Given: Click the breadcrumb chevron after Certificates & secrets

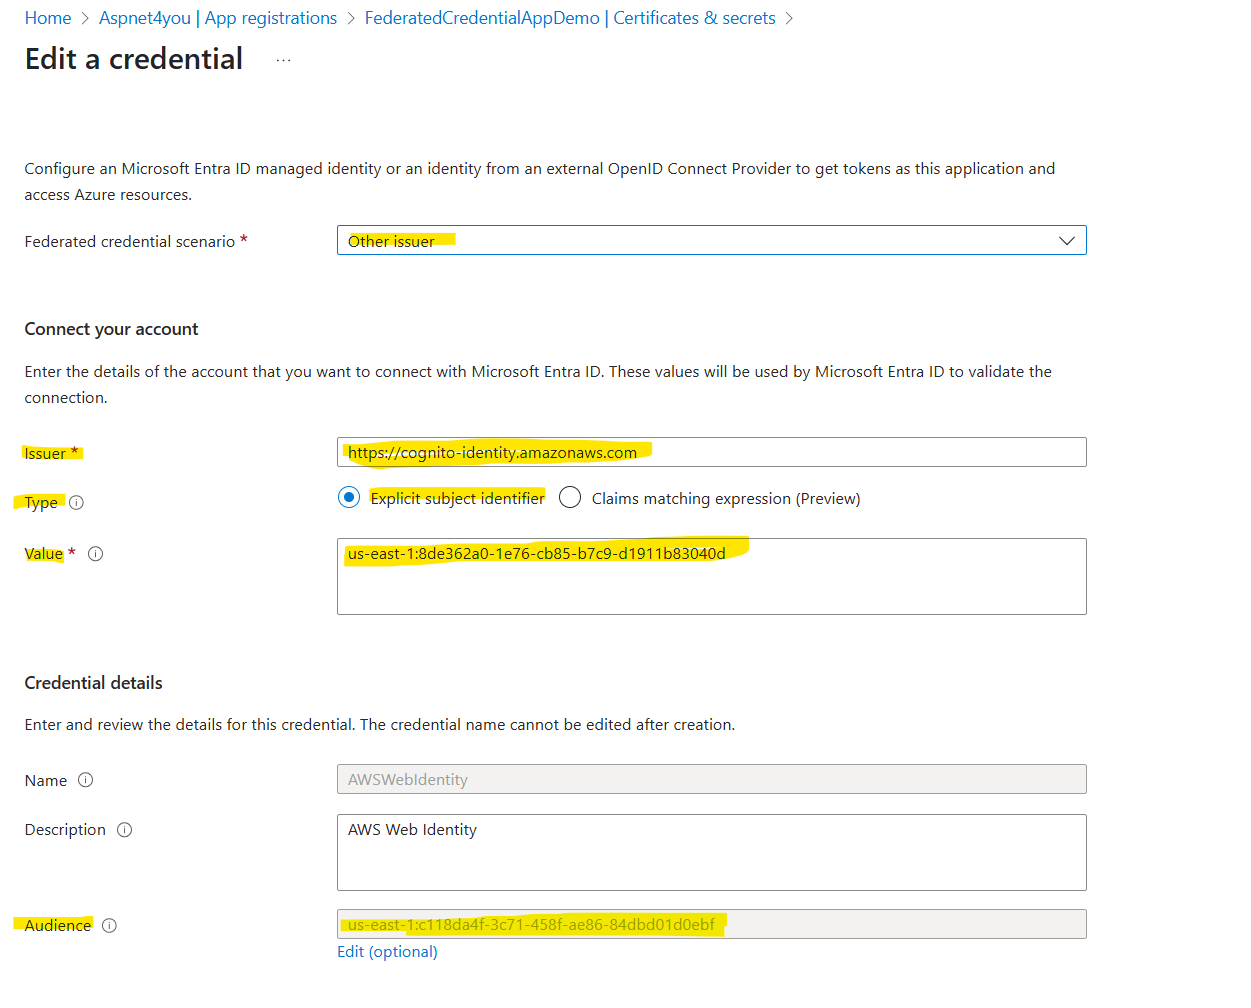Looking at the screenshot, I should [790, 19].
